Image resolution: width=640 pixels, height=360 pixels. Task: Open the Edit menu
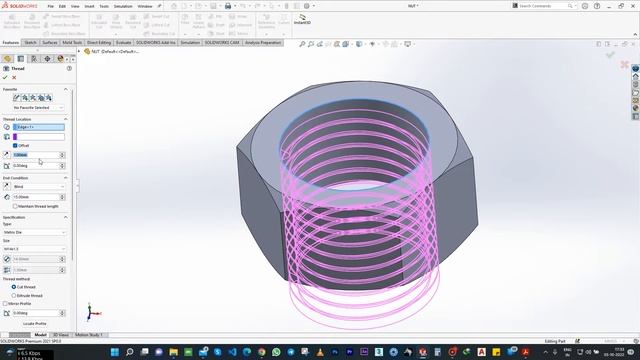(x=62, y=6)
